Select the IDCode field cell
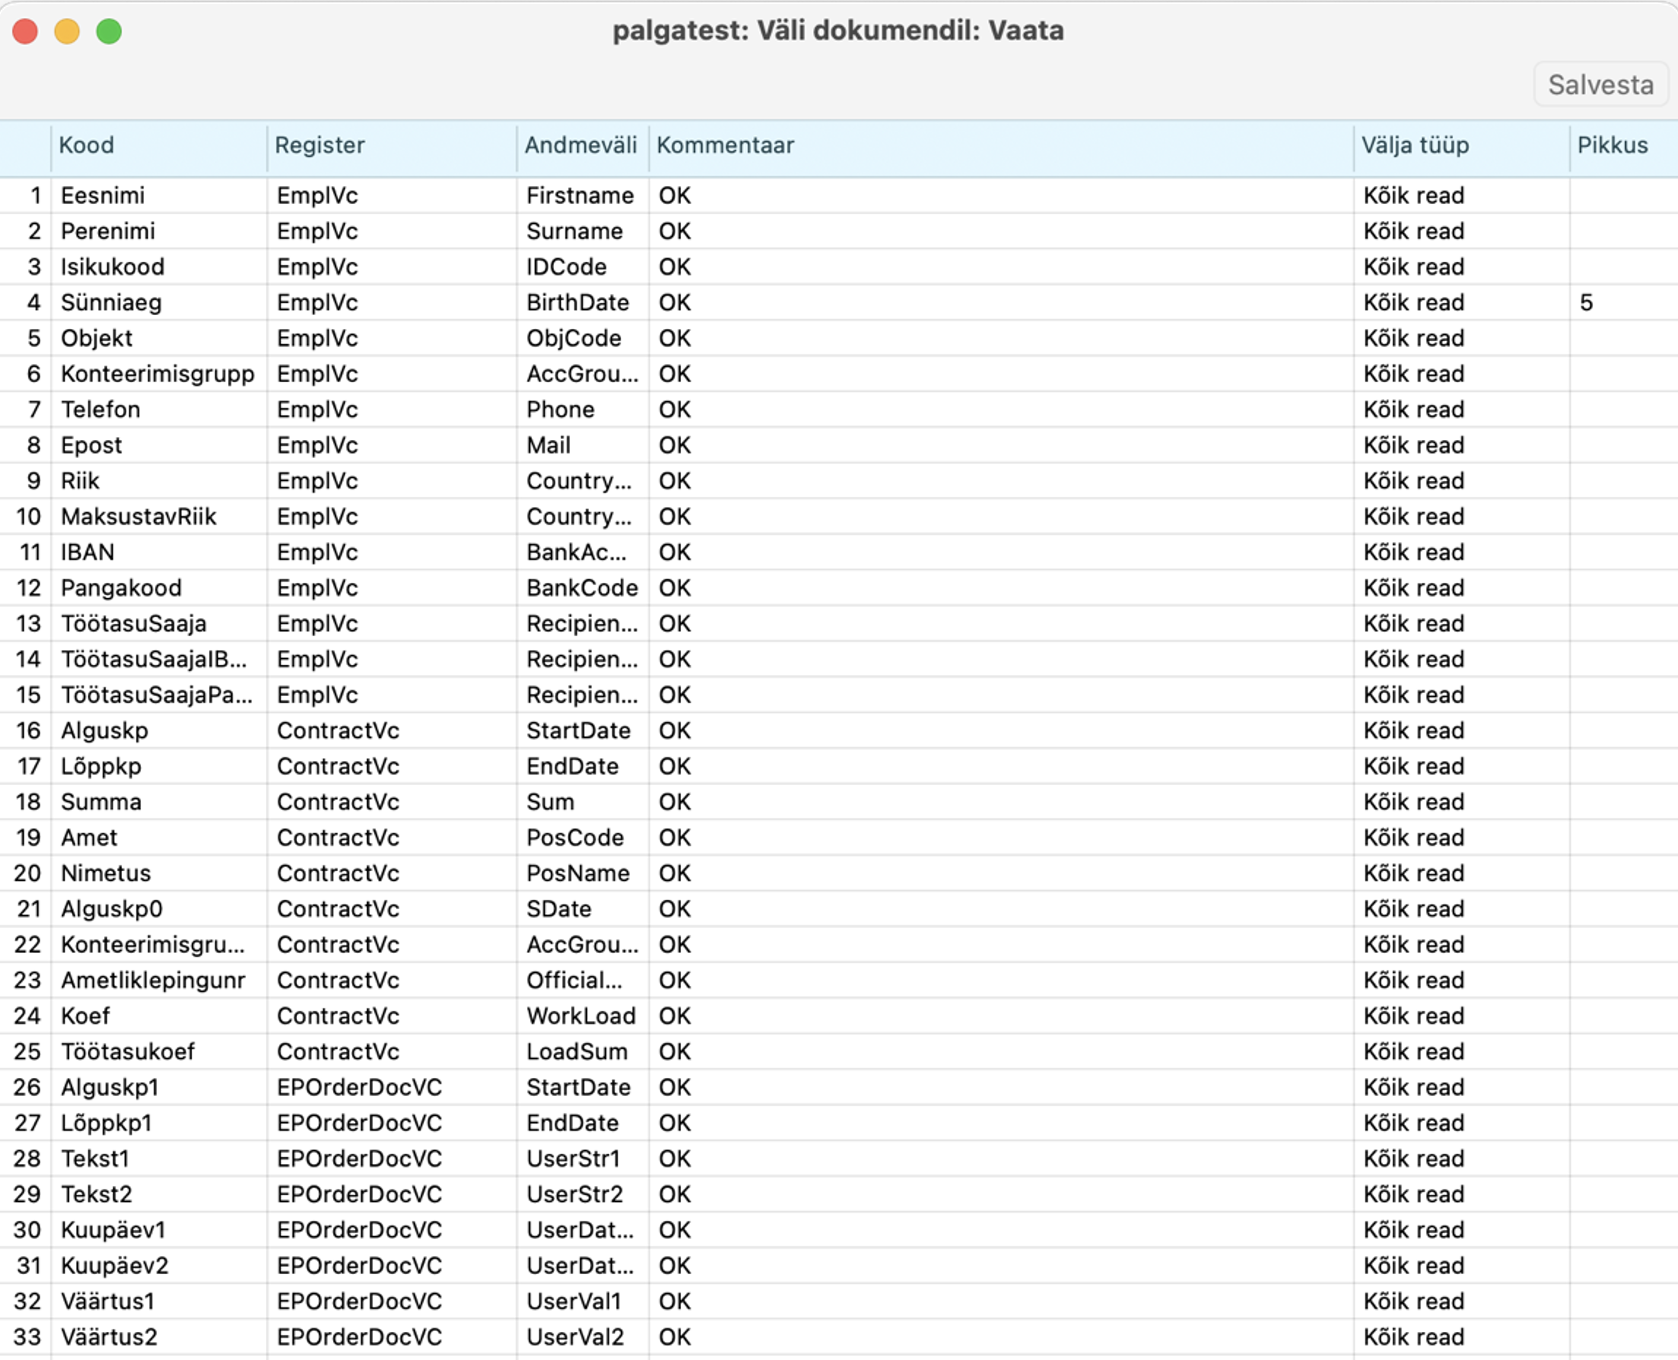The image size is (1678, 1360). coord(583,267)
